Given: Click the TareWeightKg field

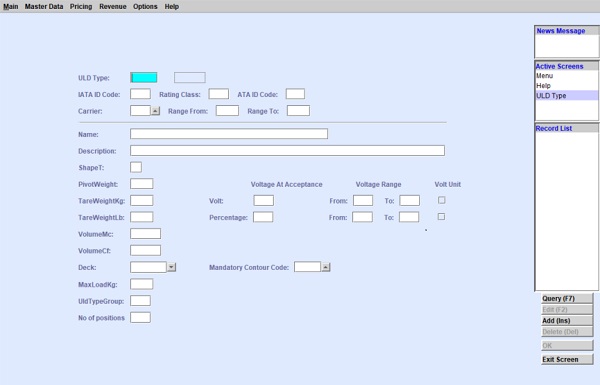Looking at the screenshot, I should tap(142, 201).
